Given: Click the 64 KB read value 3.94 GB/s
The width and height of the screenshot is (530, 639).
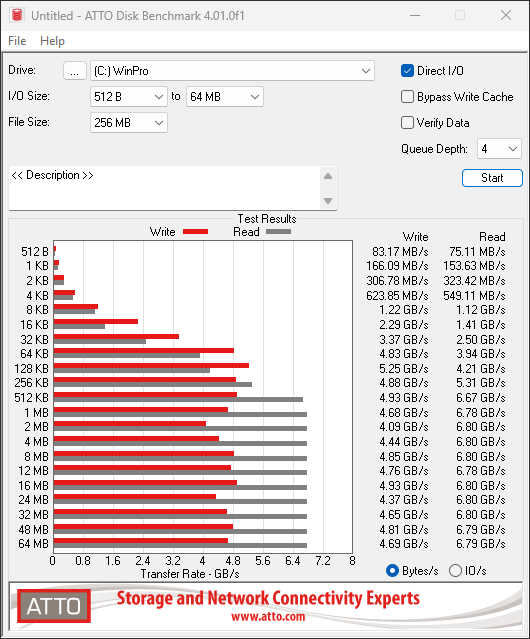Looking at the screenshot, I should (x=481, y=354).
